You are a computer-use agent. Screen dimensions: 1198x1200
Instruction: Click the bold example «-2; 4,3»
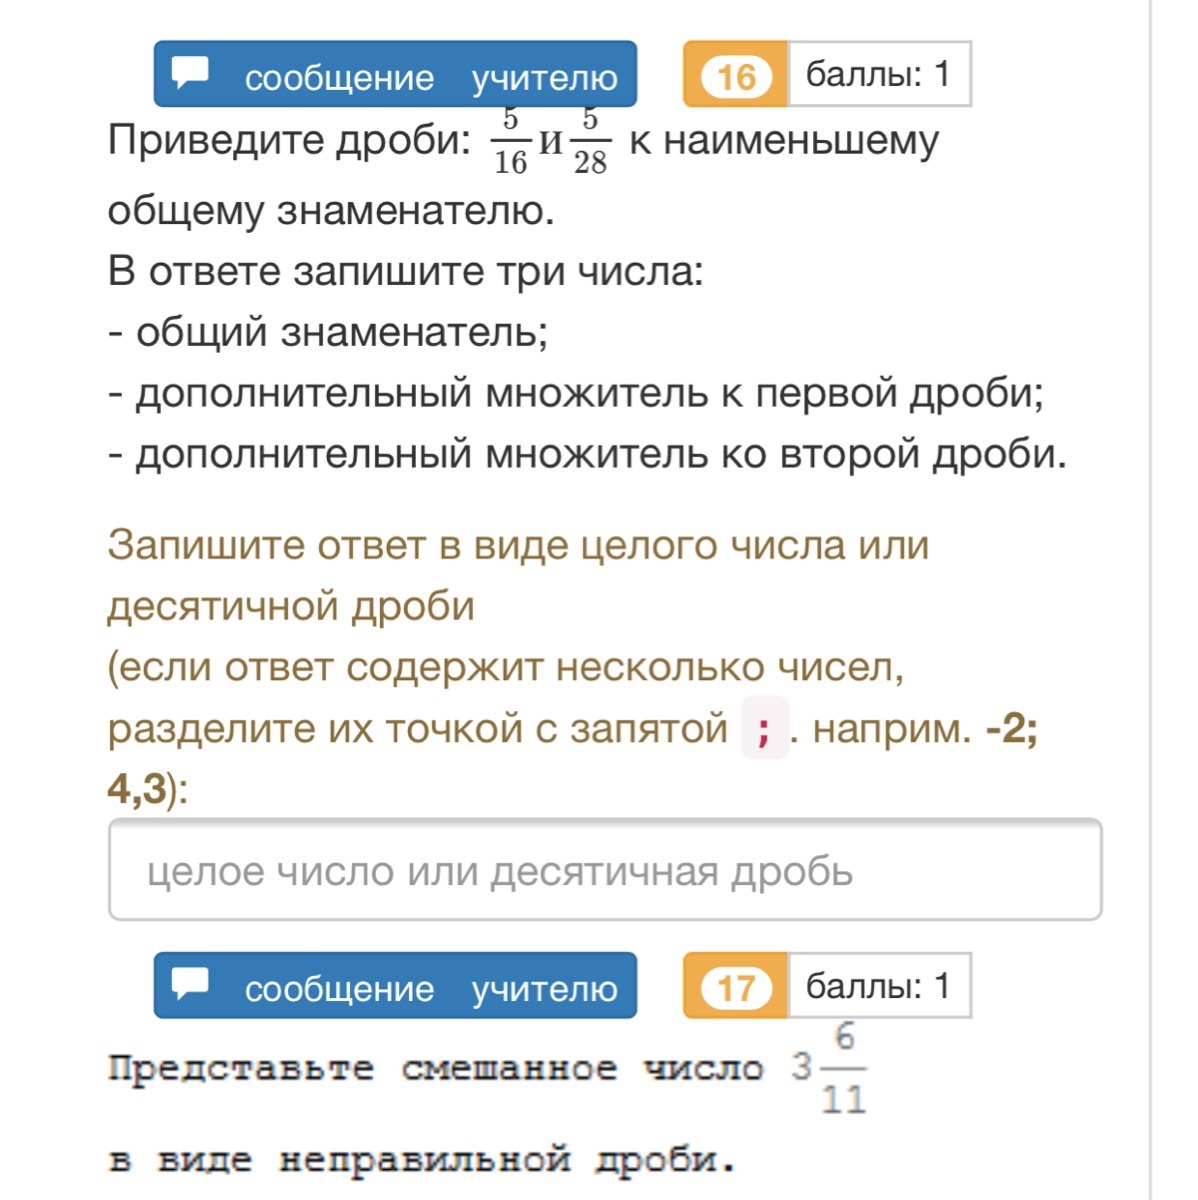coord(573,758)
